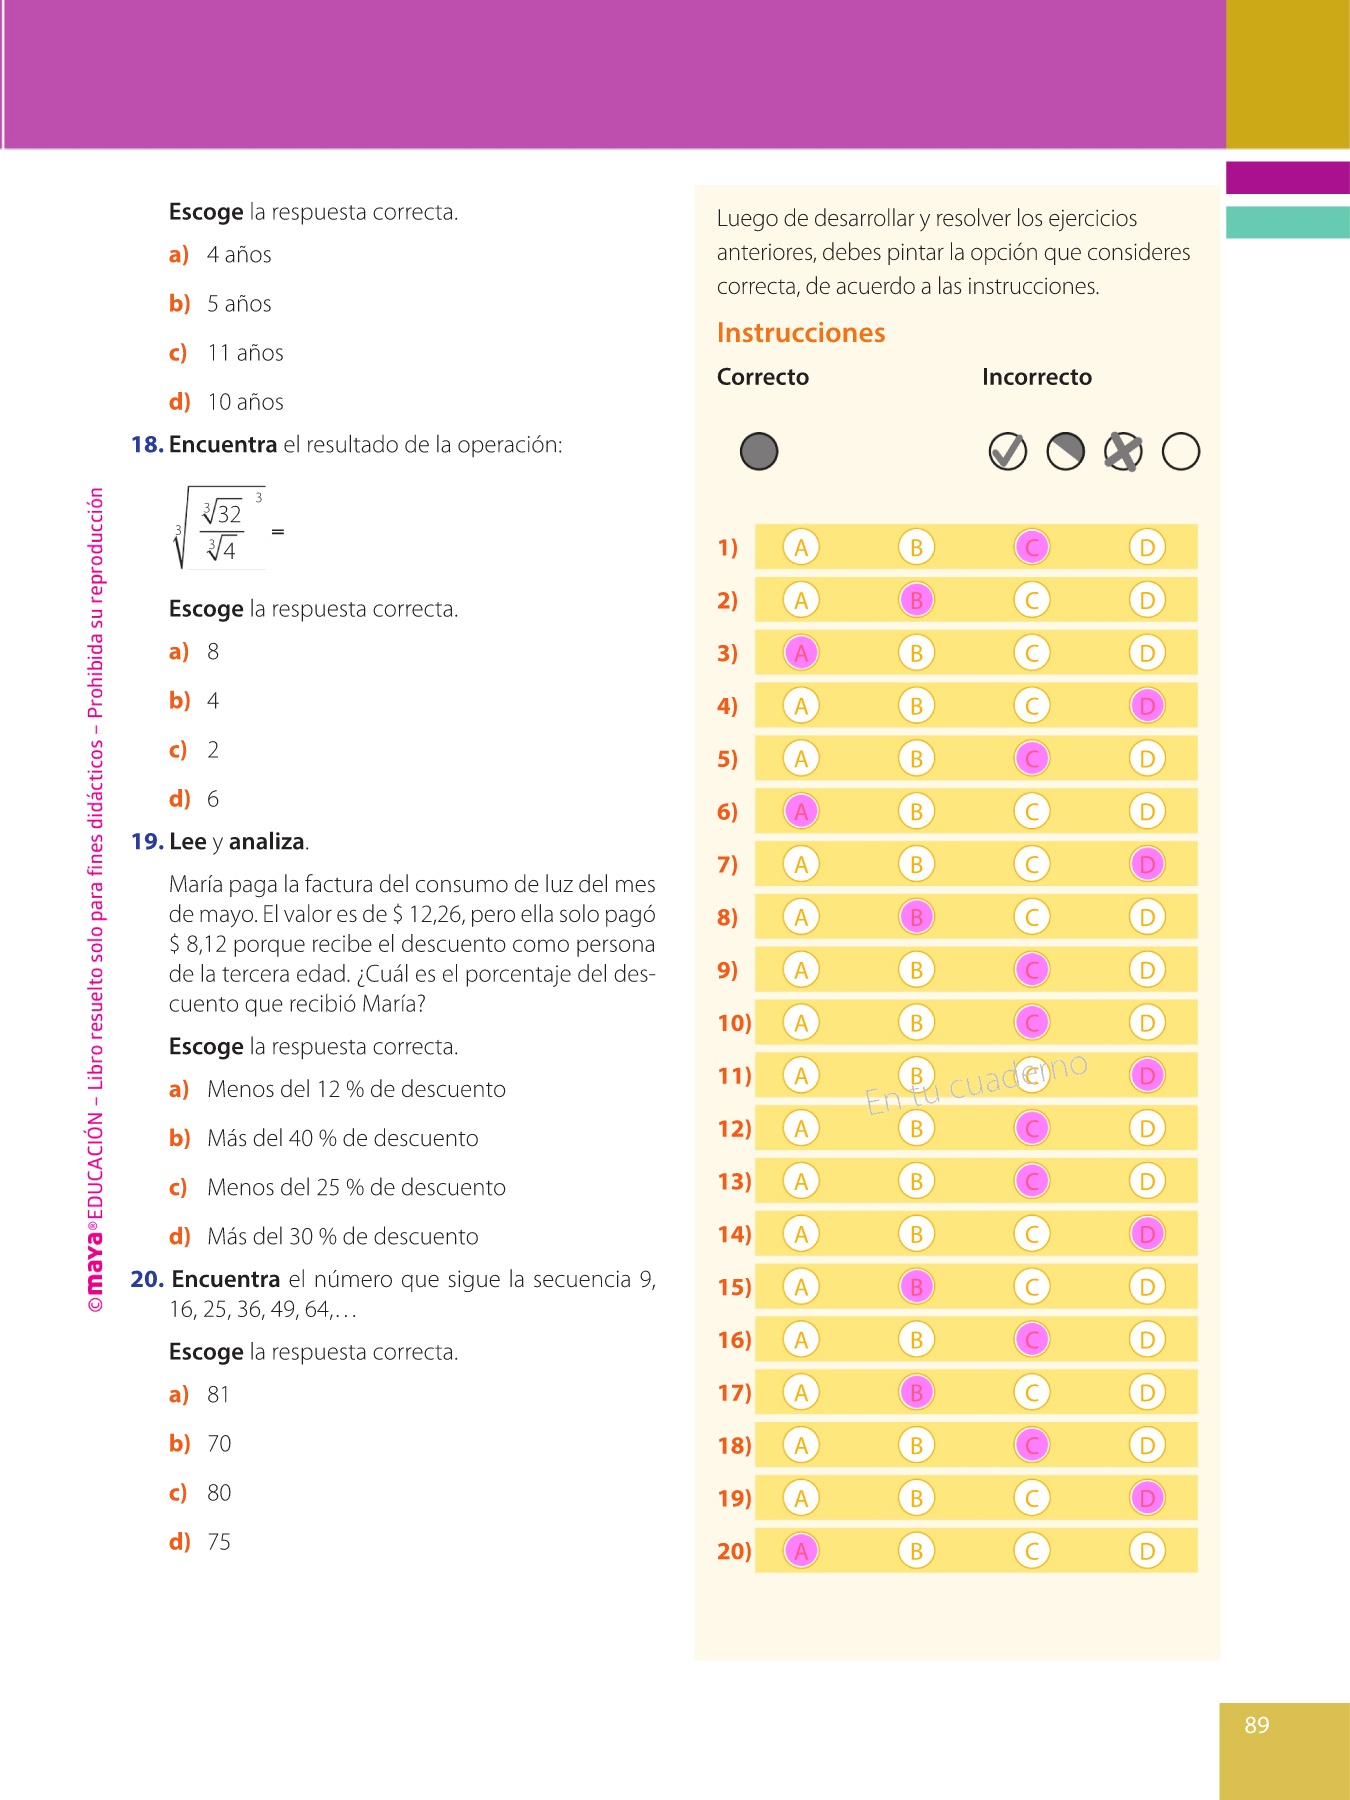Click the empty circle 'Incorrecto' example
1350x1800 pixels.
coord(1181,451)
